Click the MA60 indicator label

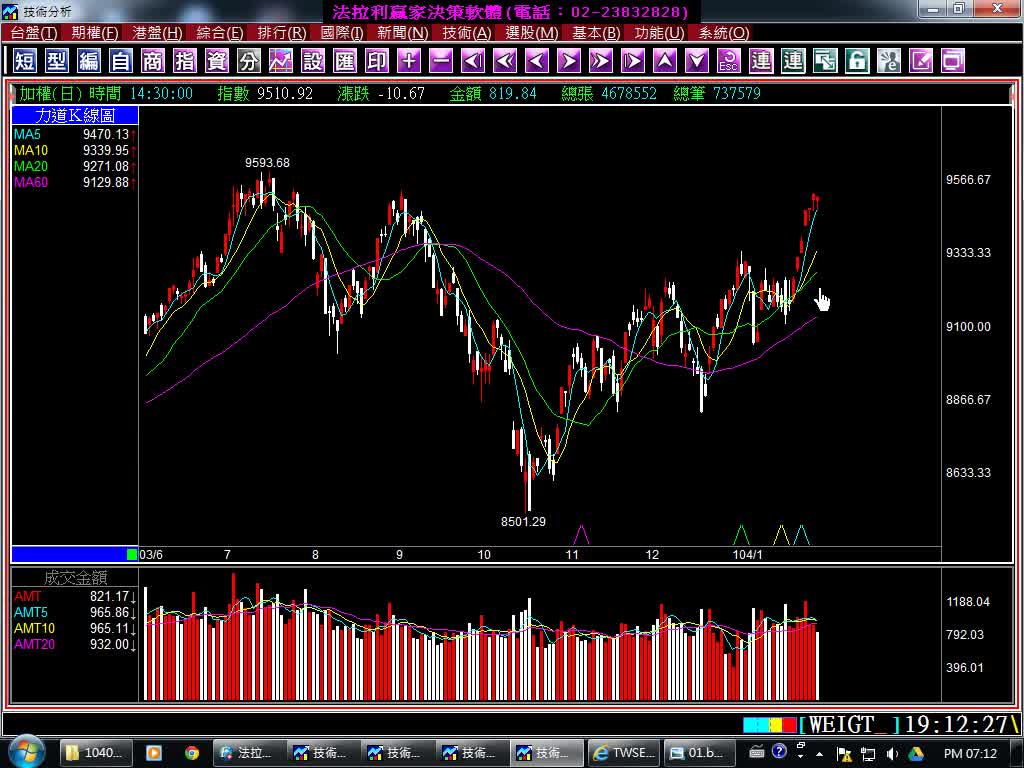(31, 182)
